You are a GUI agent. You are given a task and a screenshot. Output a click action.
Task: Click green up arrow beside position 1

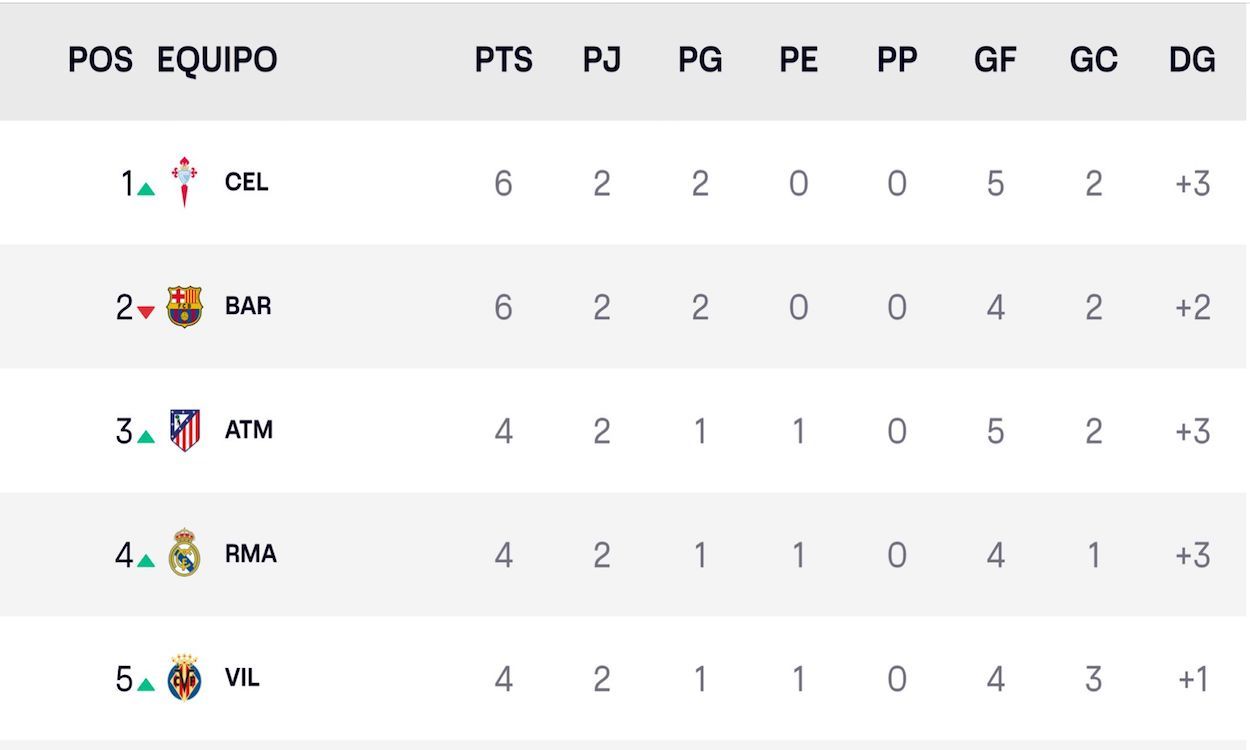click(x=146, y=188)
